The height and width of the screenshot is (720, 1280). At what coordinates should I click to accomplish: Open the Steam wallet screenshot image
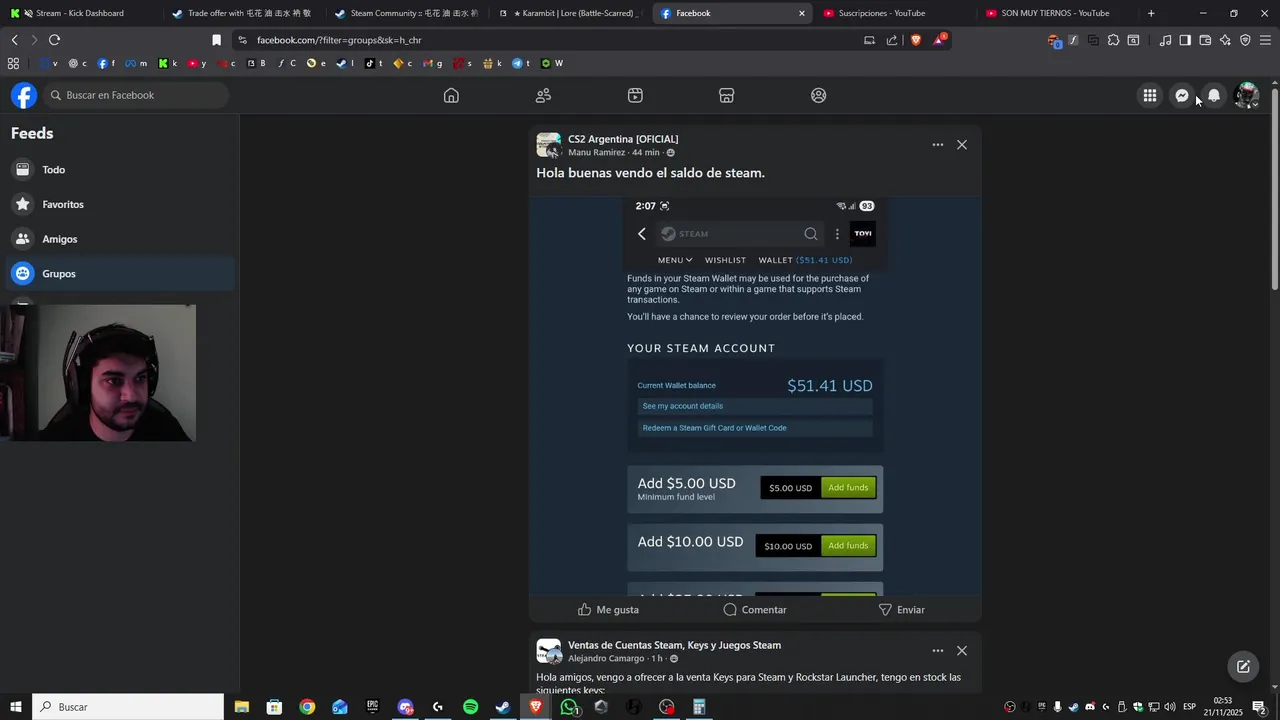pyautogui.click(x=755, y=394)
